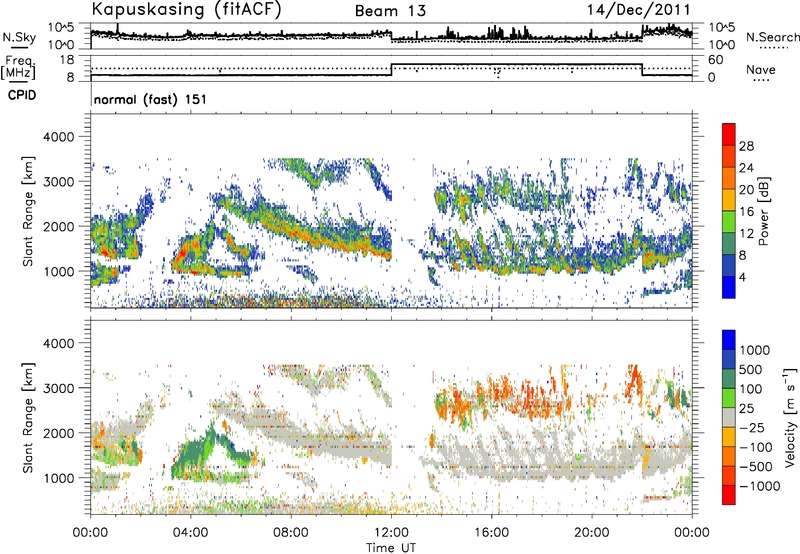Click the dark green 100–500 Velocity colorbar segment
Screen dimensions: 800x554
click(729, 379)
